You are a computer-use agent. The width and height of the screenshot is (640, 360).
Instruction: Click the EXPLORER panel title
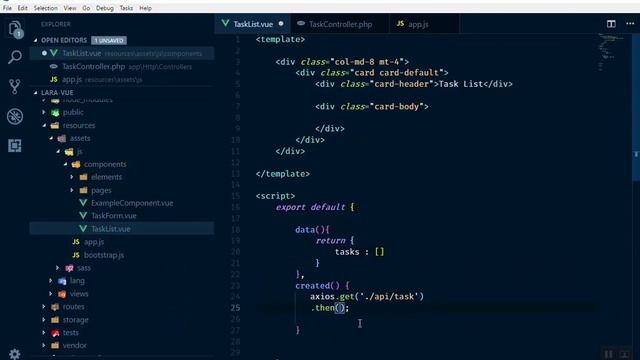pos(56,24)
